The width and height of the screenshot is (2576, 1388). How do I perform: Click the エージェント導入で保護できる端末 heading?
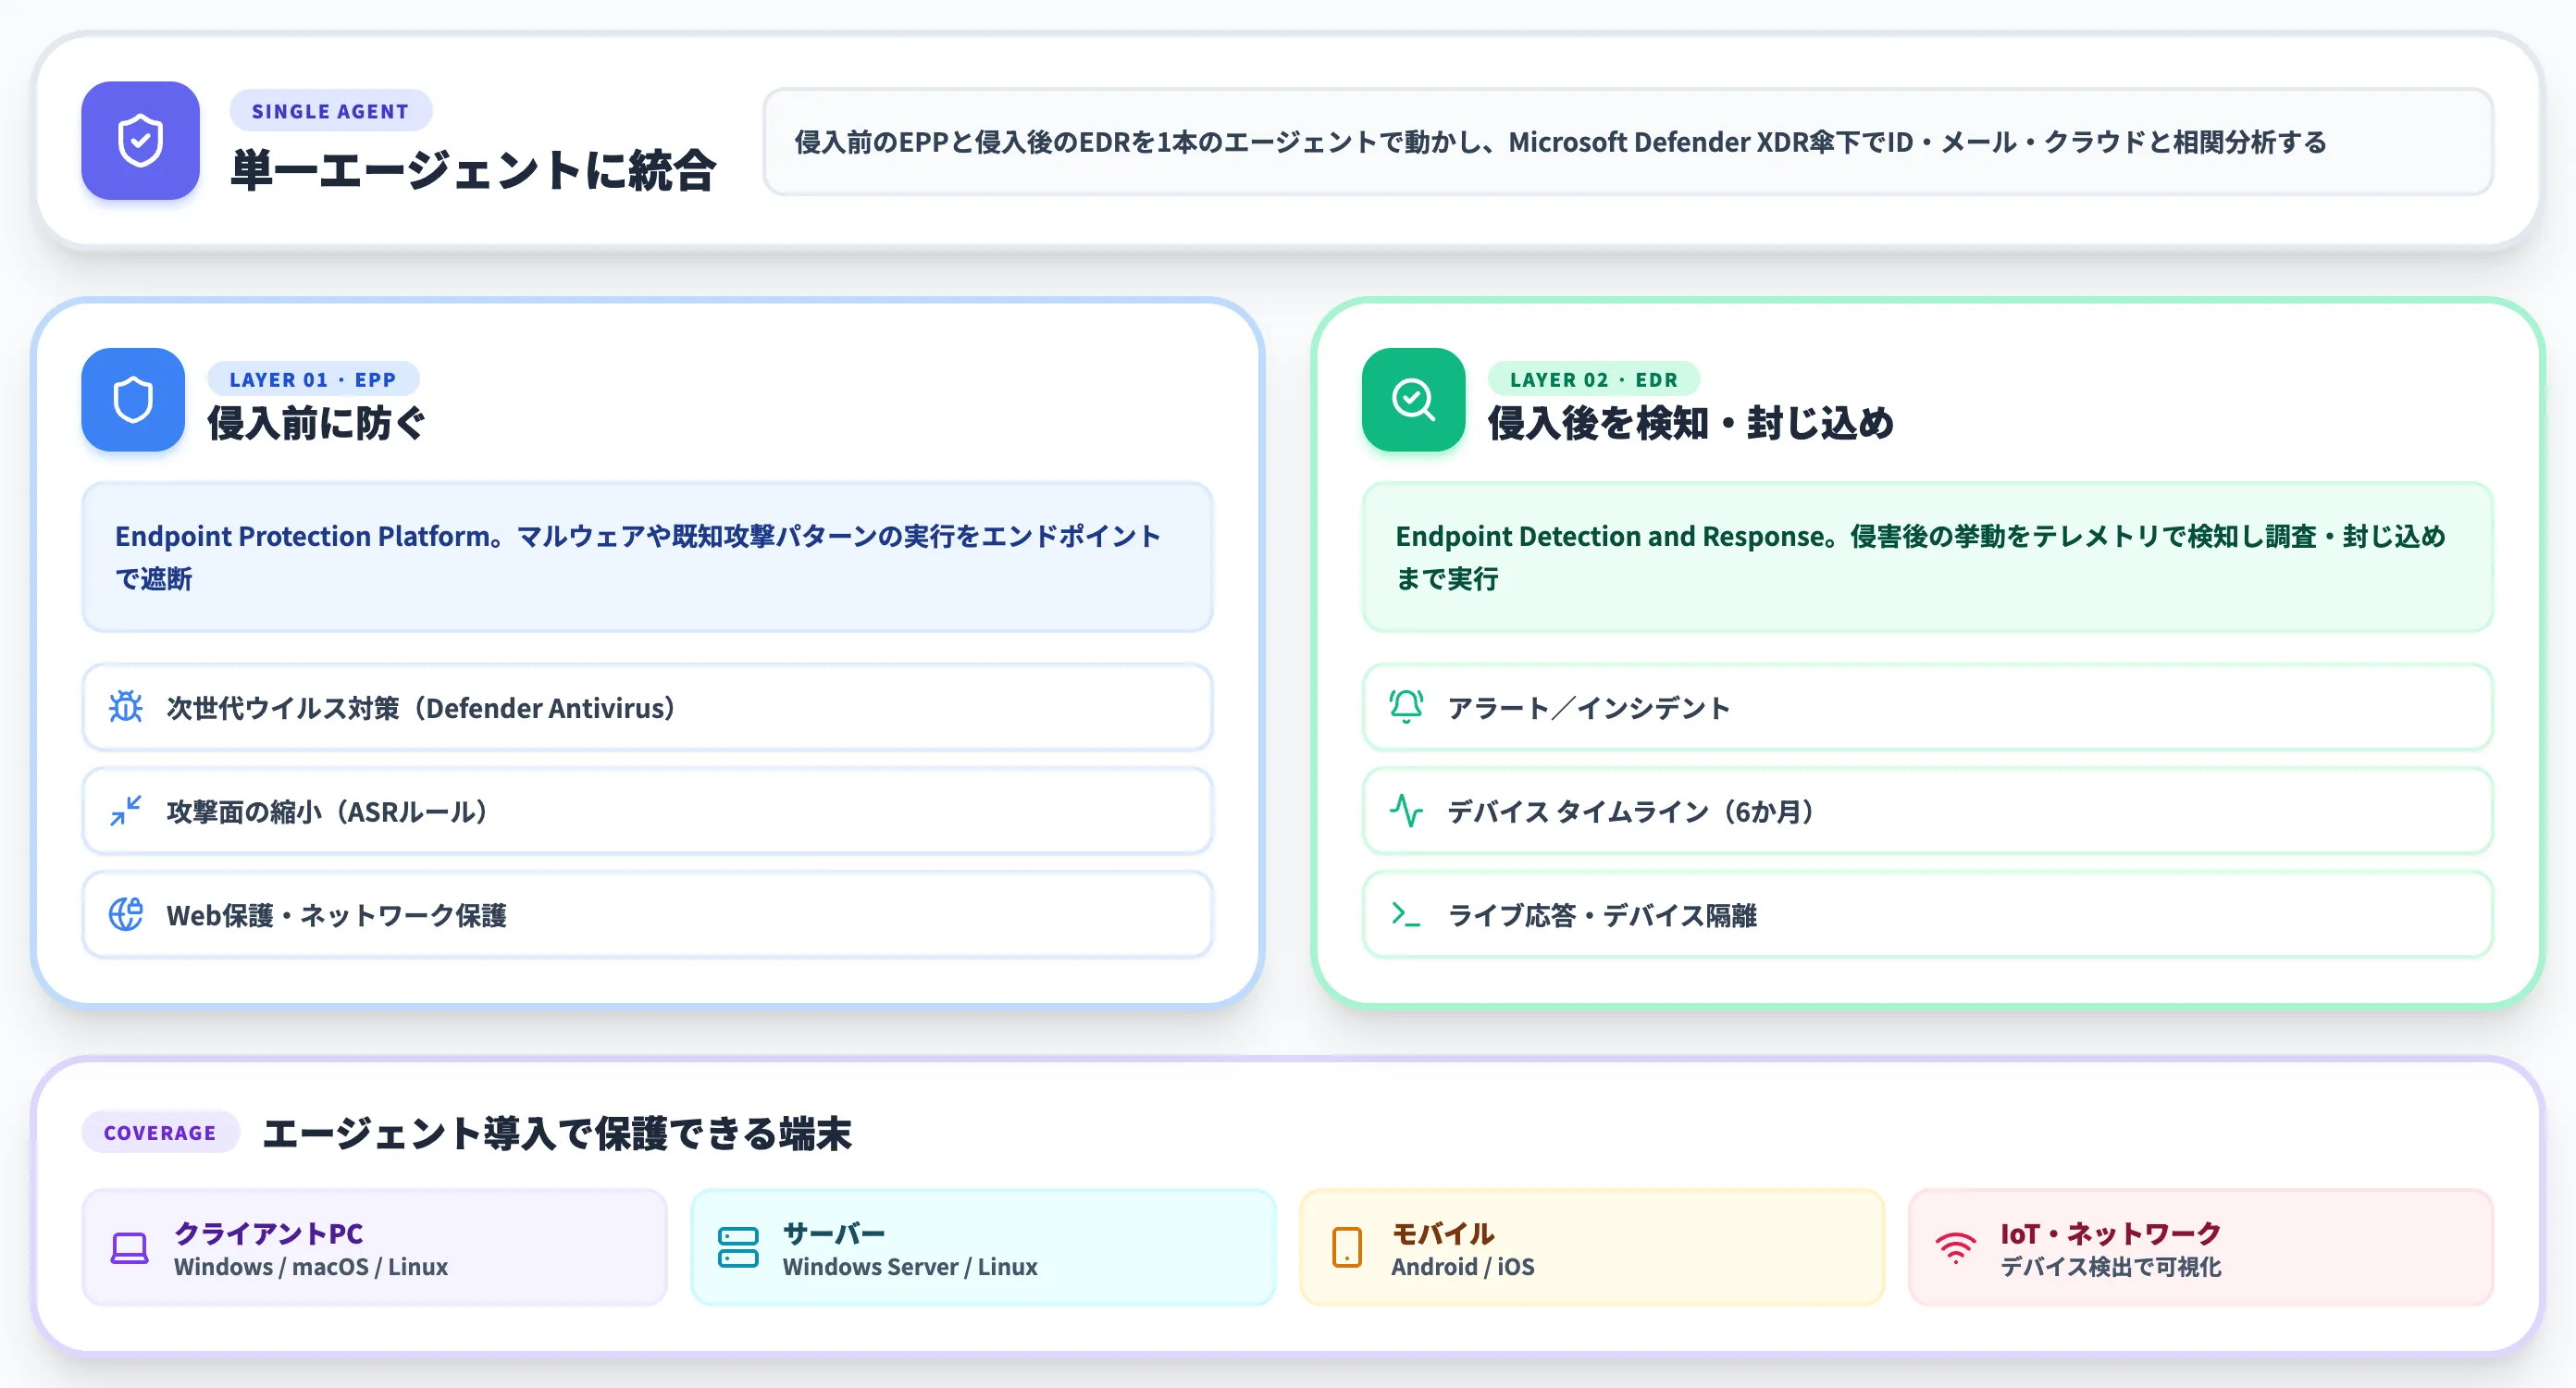[x=557, y=1134]
